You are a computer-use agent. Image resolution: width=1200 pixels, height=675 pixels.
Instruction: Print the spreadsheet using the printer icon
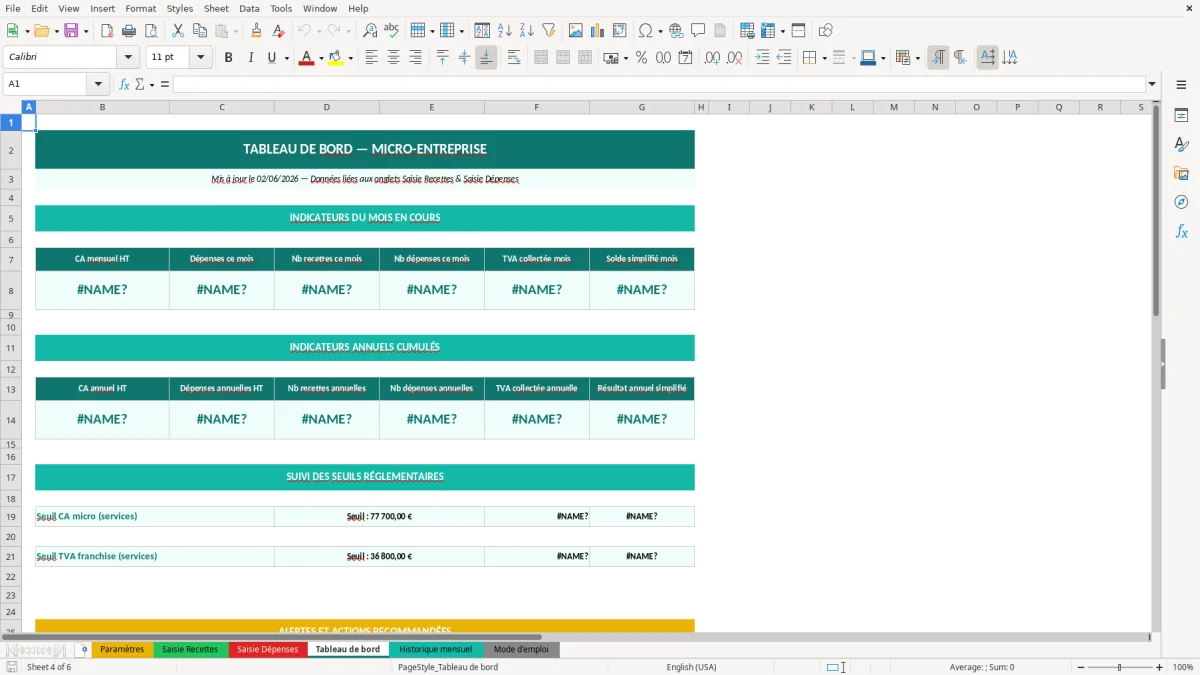128,31
